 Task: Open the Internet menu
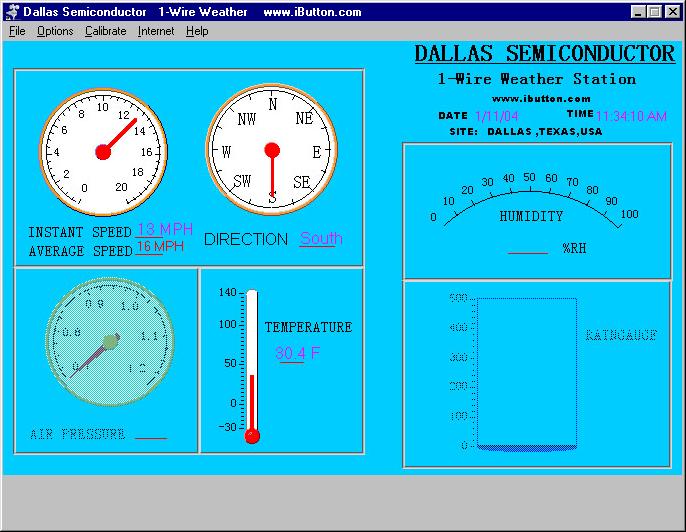[156, 31]
